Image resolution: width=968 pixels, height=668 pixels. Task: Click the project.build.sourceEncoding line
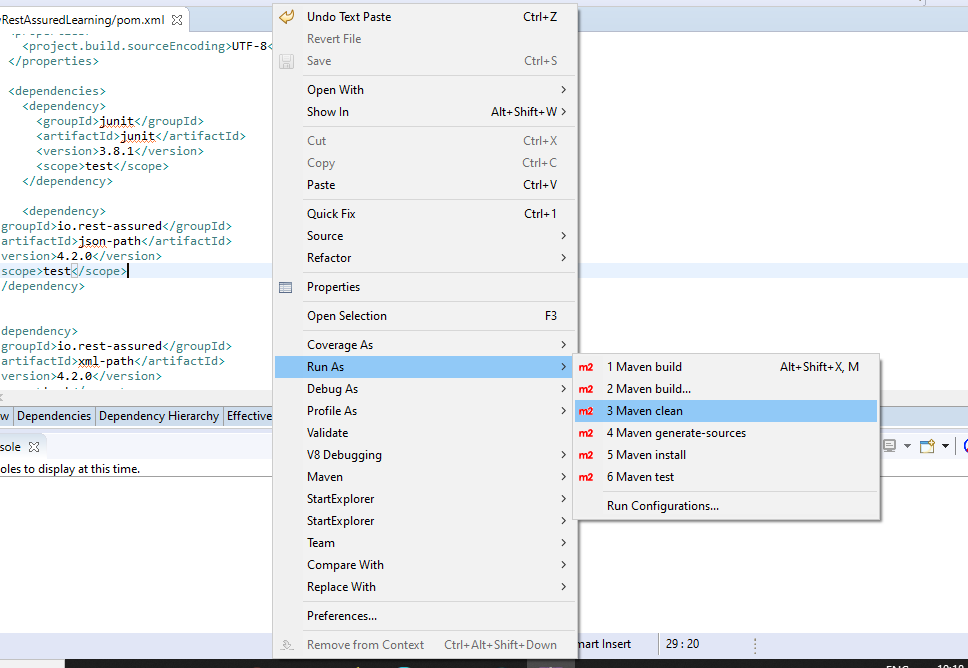pos(147,46)
